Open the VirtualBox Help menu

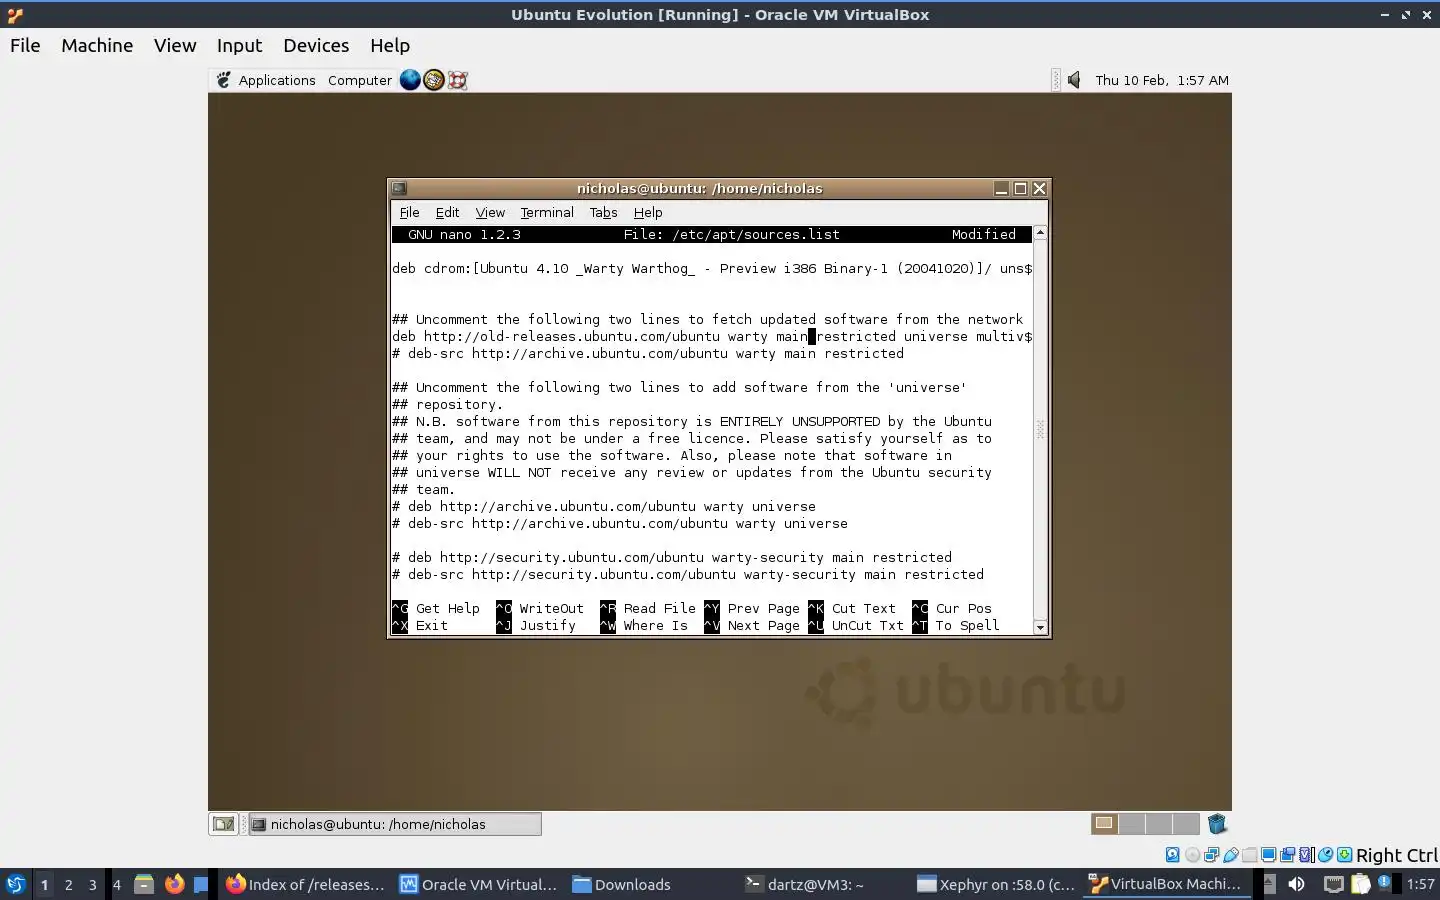(390, 45)
